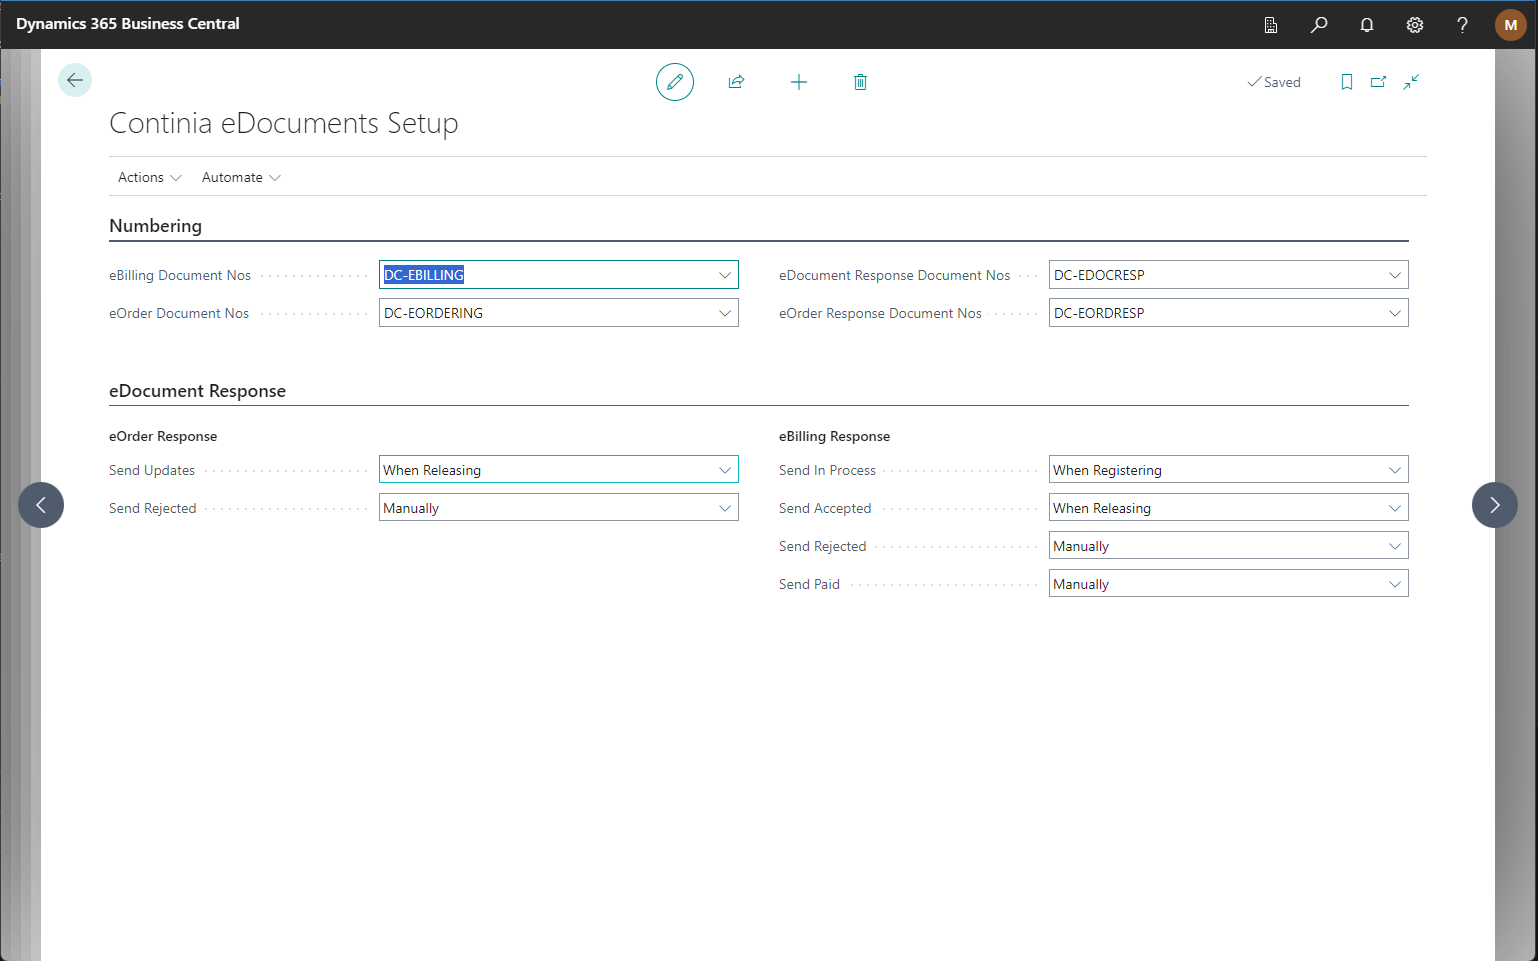1538x961 pixels.
Task: Go to next record arrow
Action: [x=1495, y=505]
